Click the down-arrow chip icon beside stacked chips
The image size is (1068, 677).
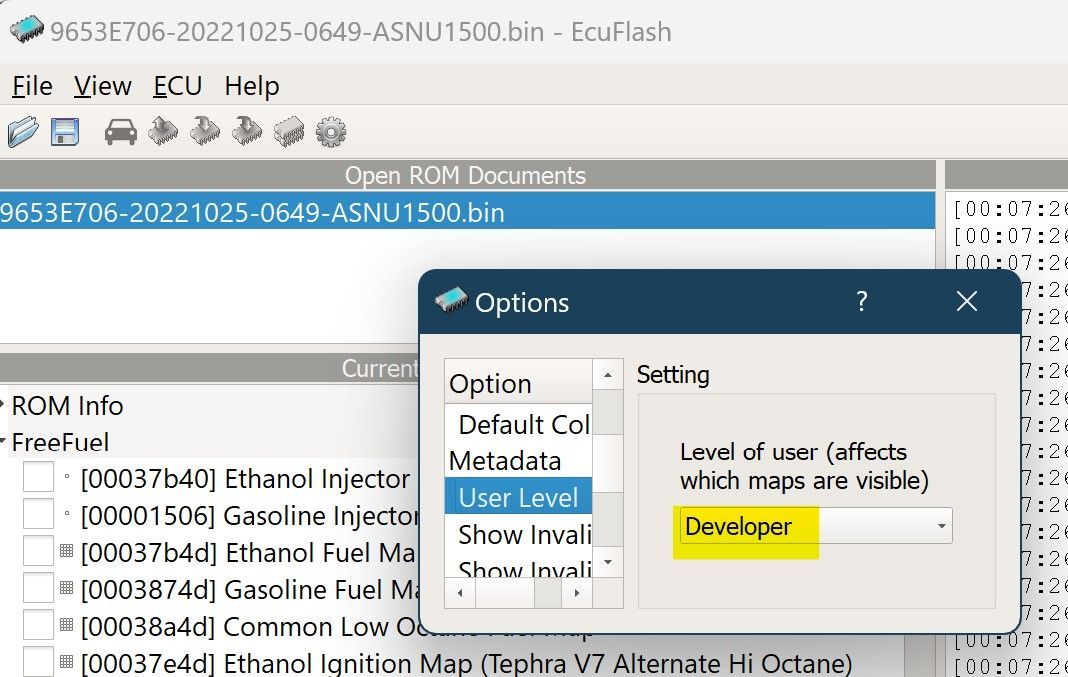click(x=247, y=132)
